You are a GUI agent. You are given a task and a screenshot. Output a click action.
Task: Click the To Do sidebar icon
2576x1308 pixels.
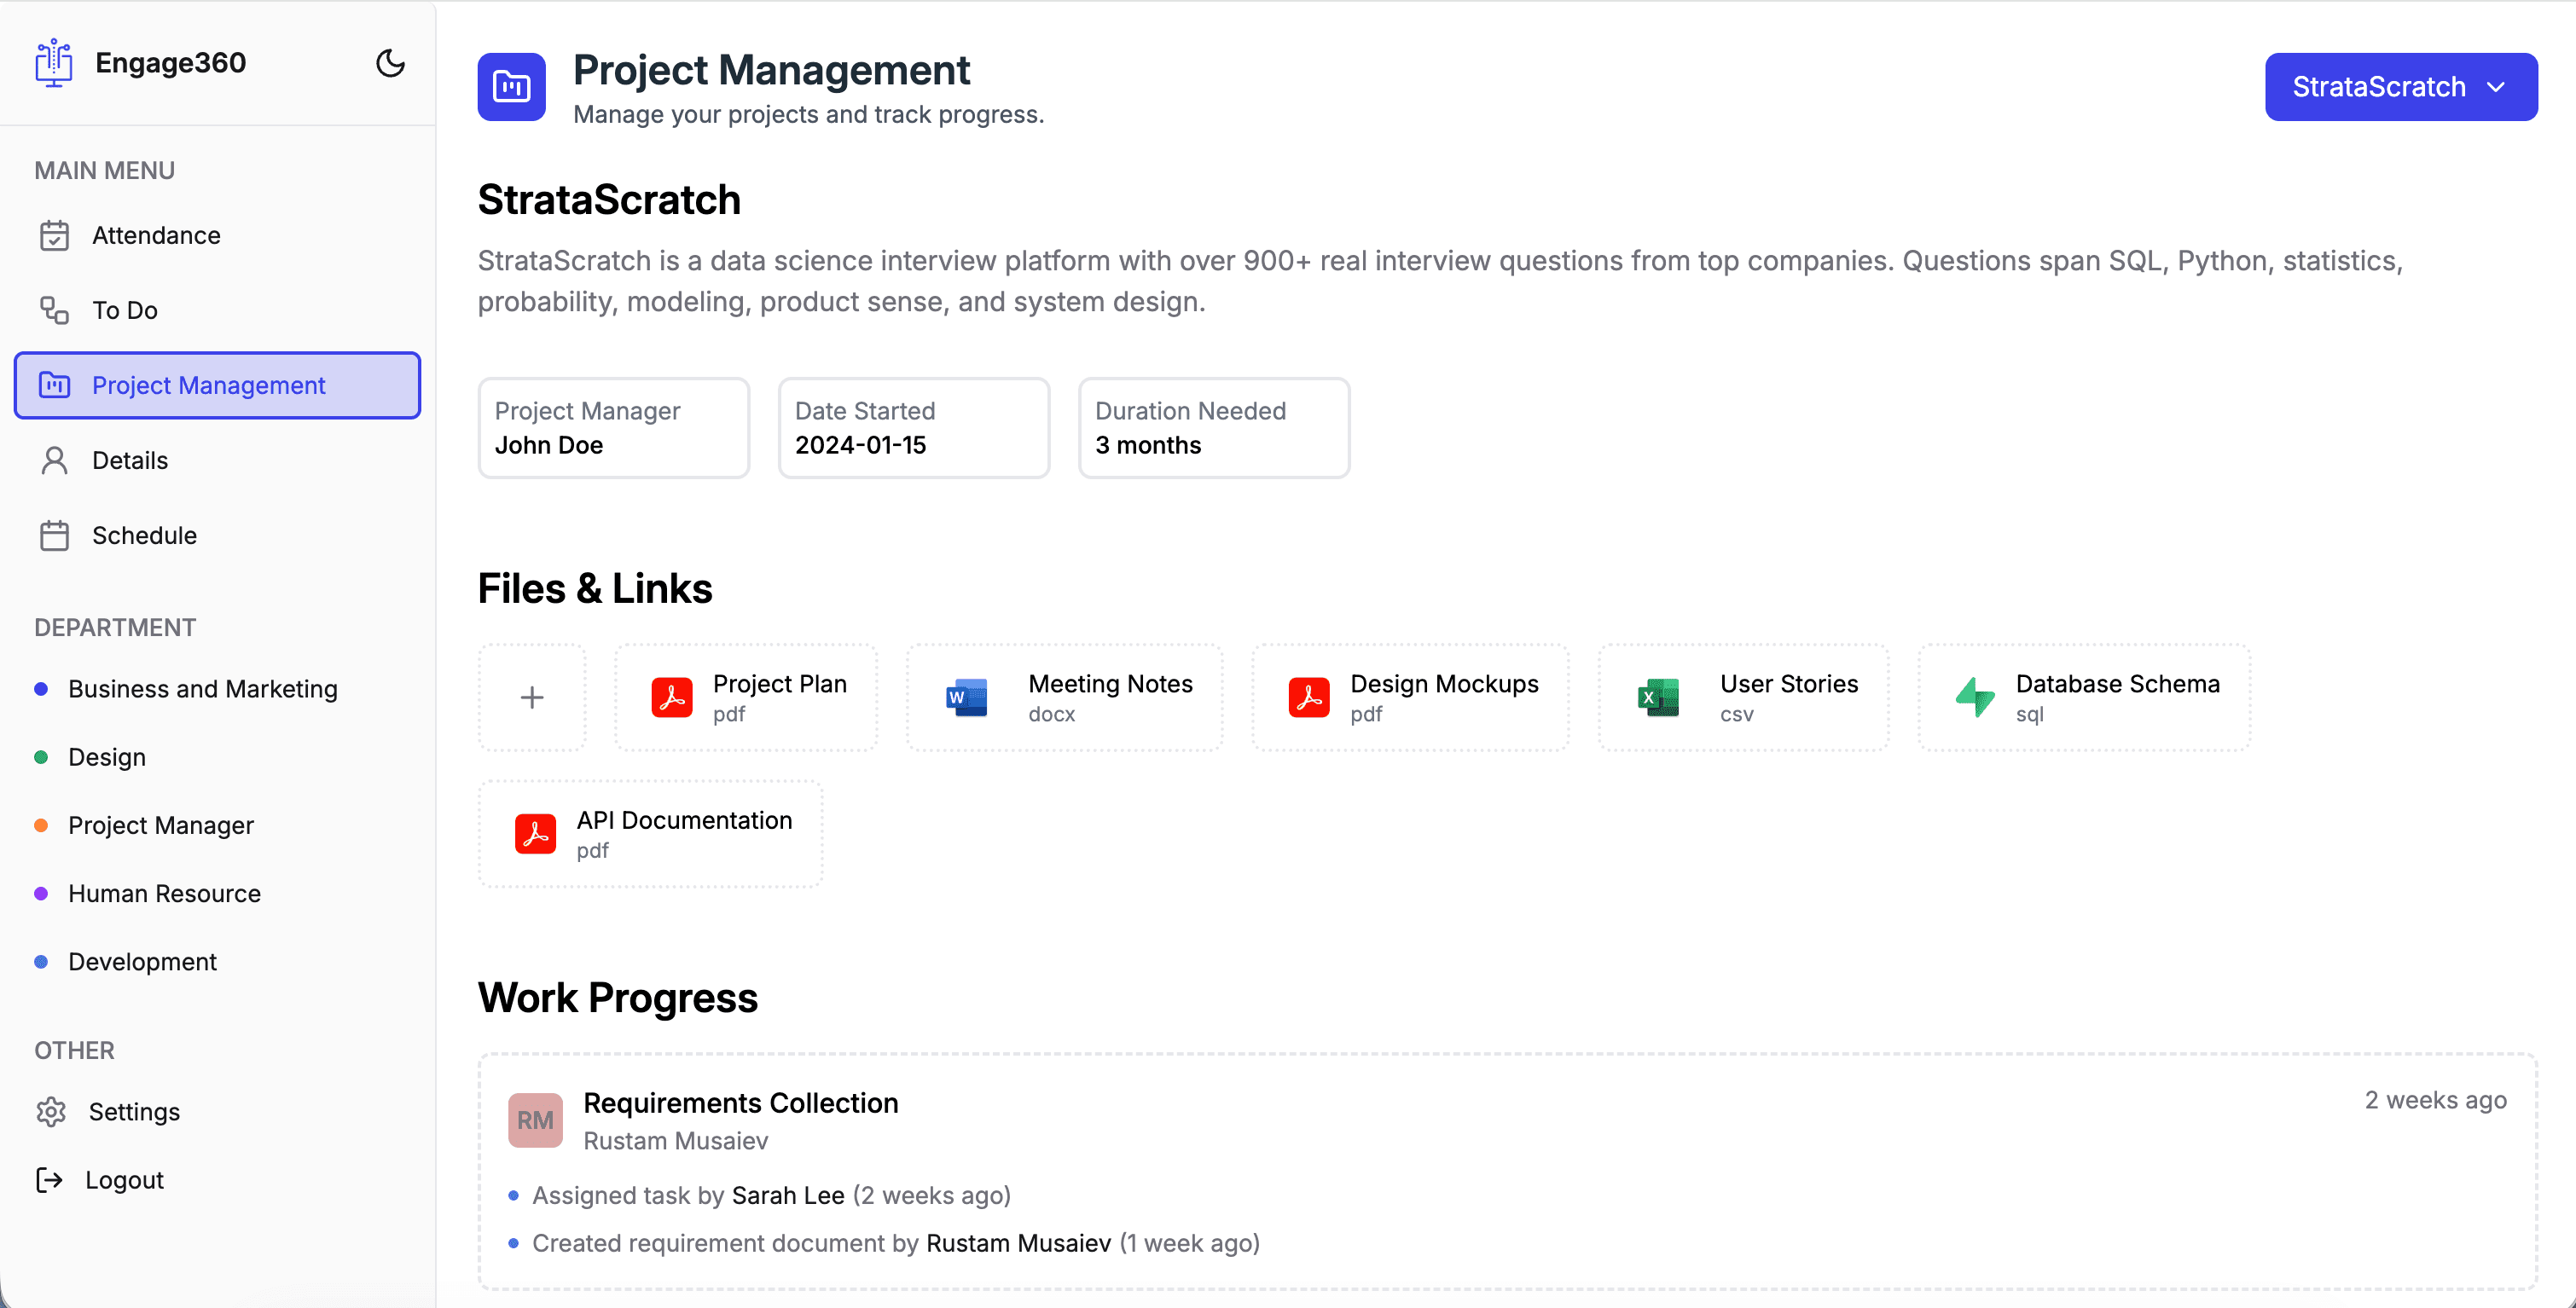[x=54, y=310]
